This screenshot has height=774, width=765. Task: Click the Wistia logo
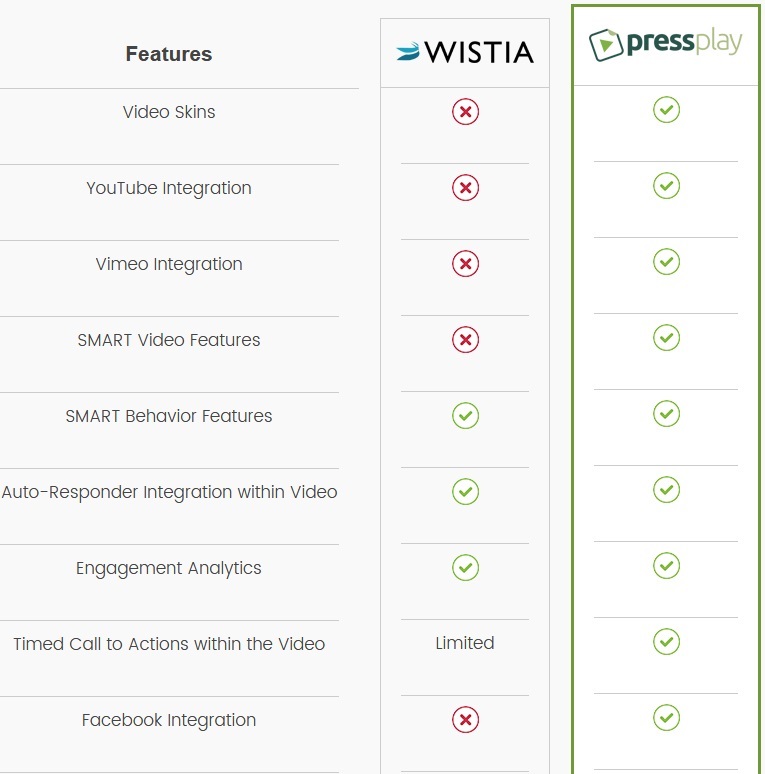(464, 52)
